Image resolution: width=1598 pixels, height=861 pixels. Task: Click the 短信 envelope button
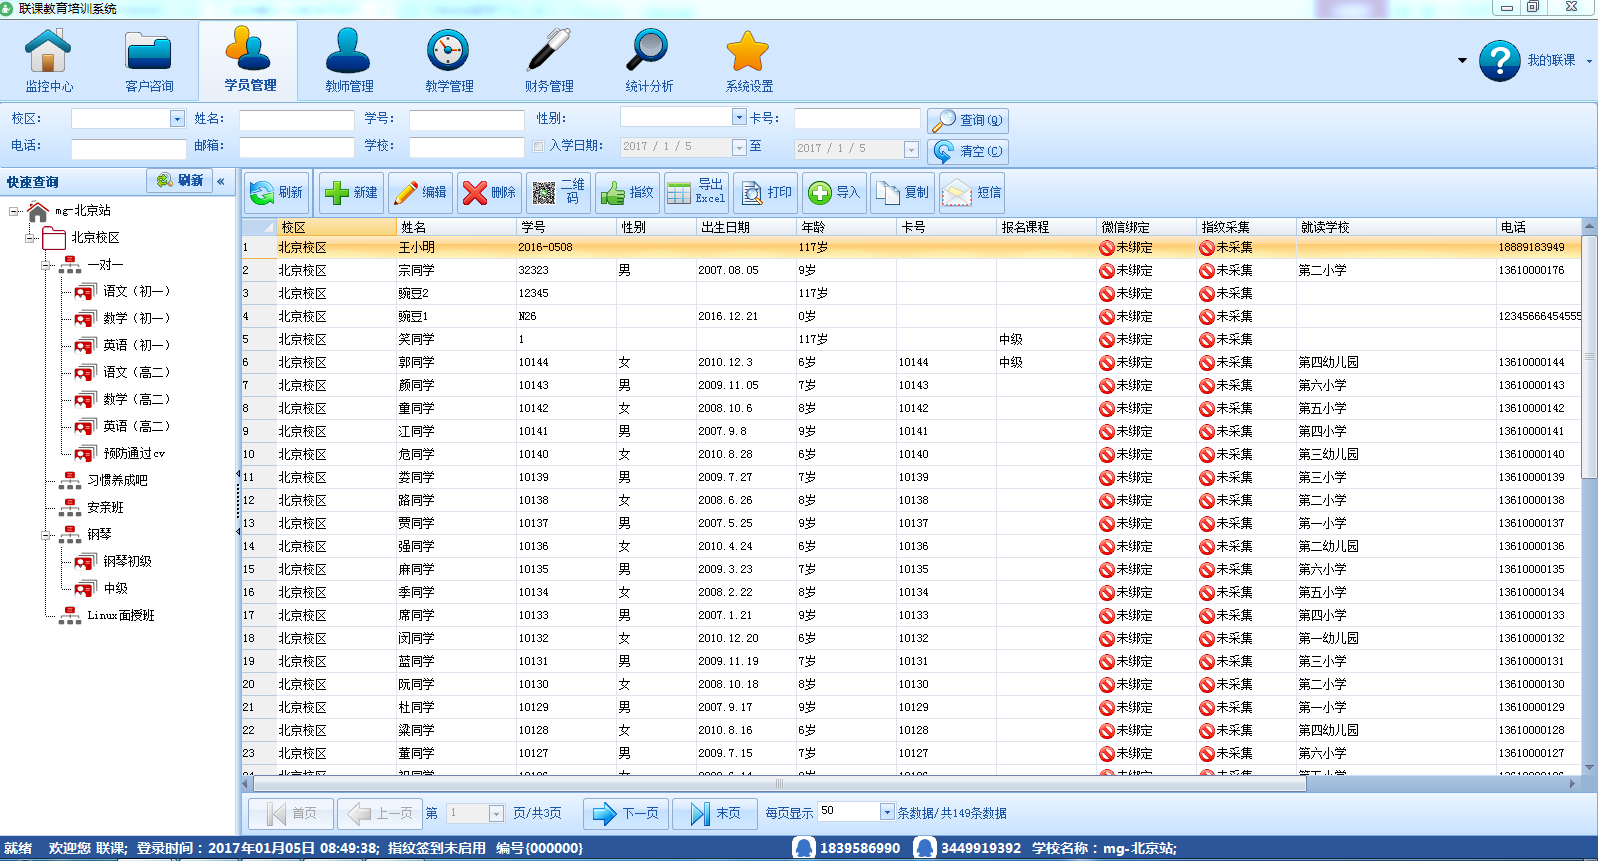972,192
